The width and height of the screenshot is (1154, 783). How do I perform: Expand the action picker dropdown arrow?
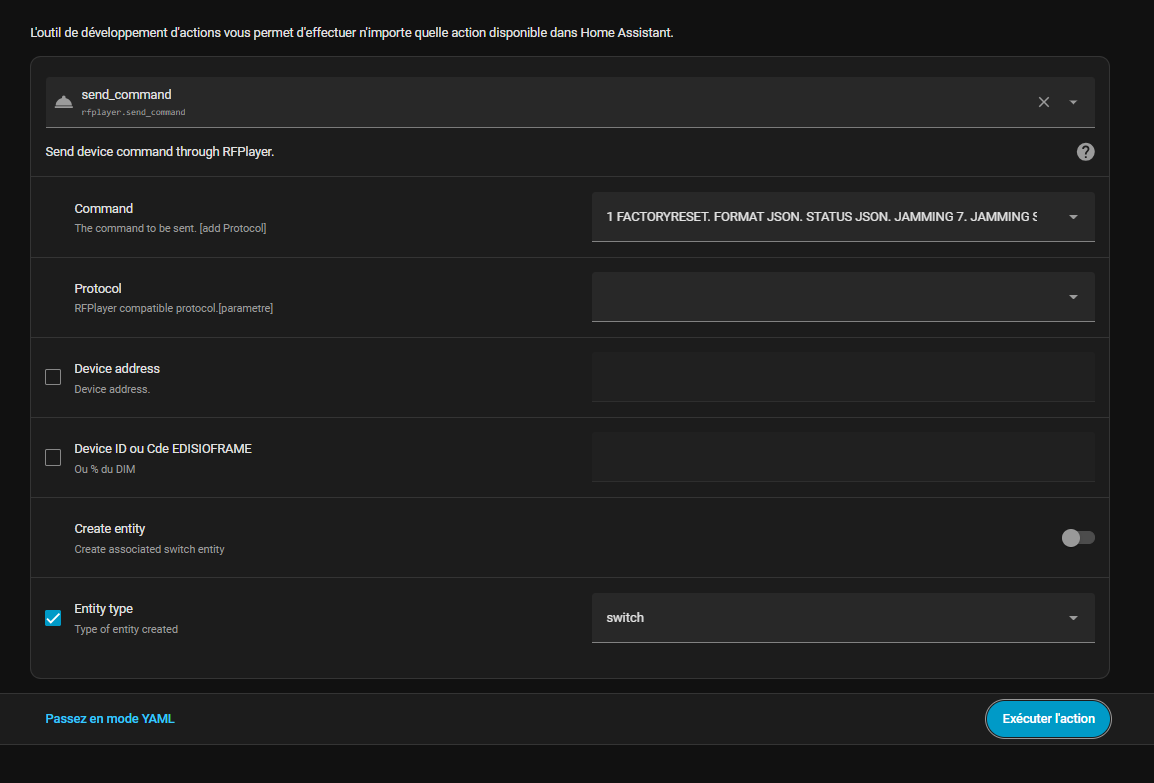click(1073, 102)
